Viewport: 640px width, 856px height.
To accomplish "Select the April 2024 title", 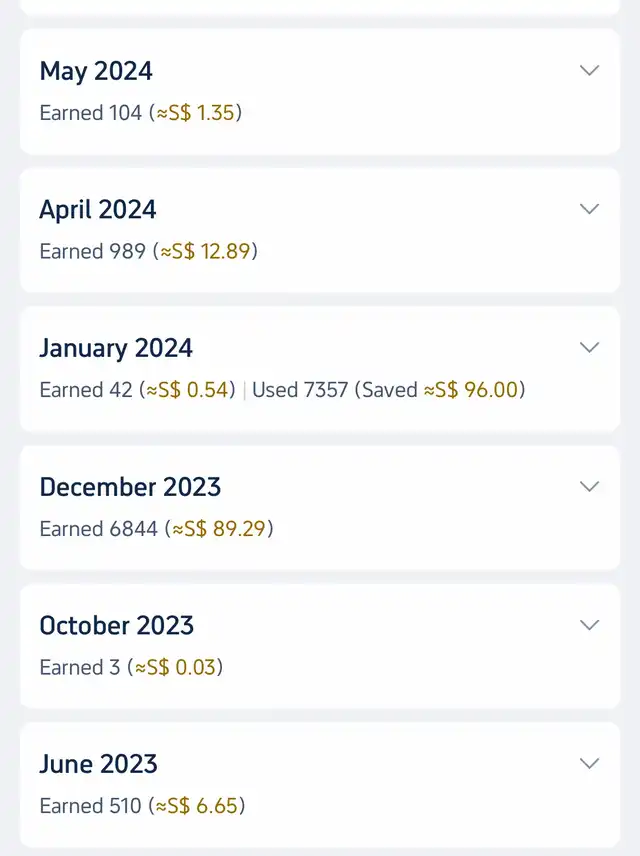I will pyautogui.click(x=98, y=210).
